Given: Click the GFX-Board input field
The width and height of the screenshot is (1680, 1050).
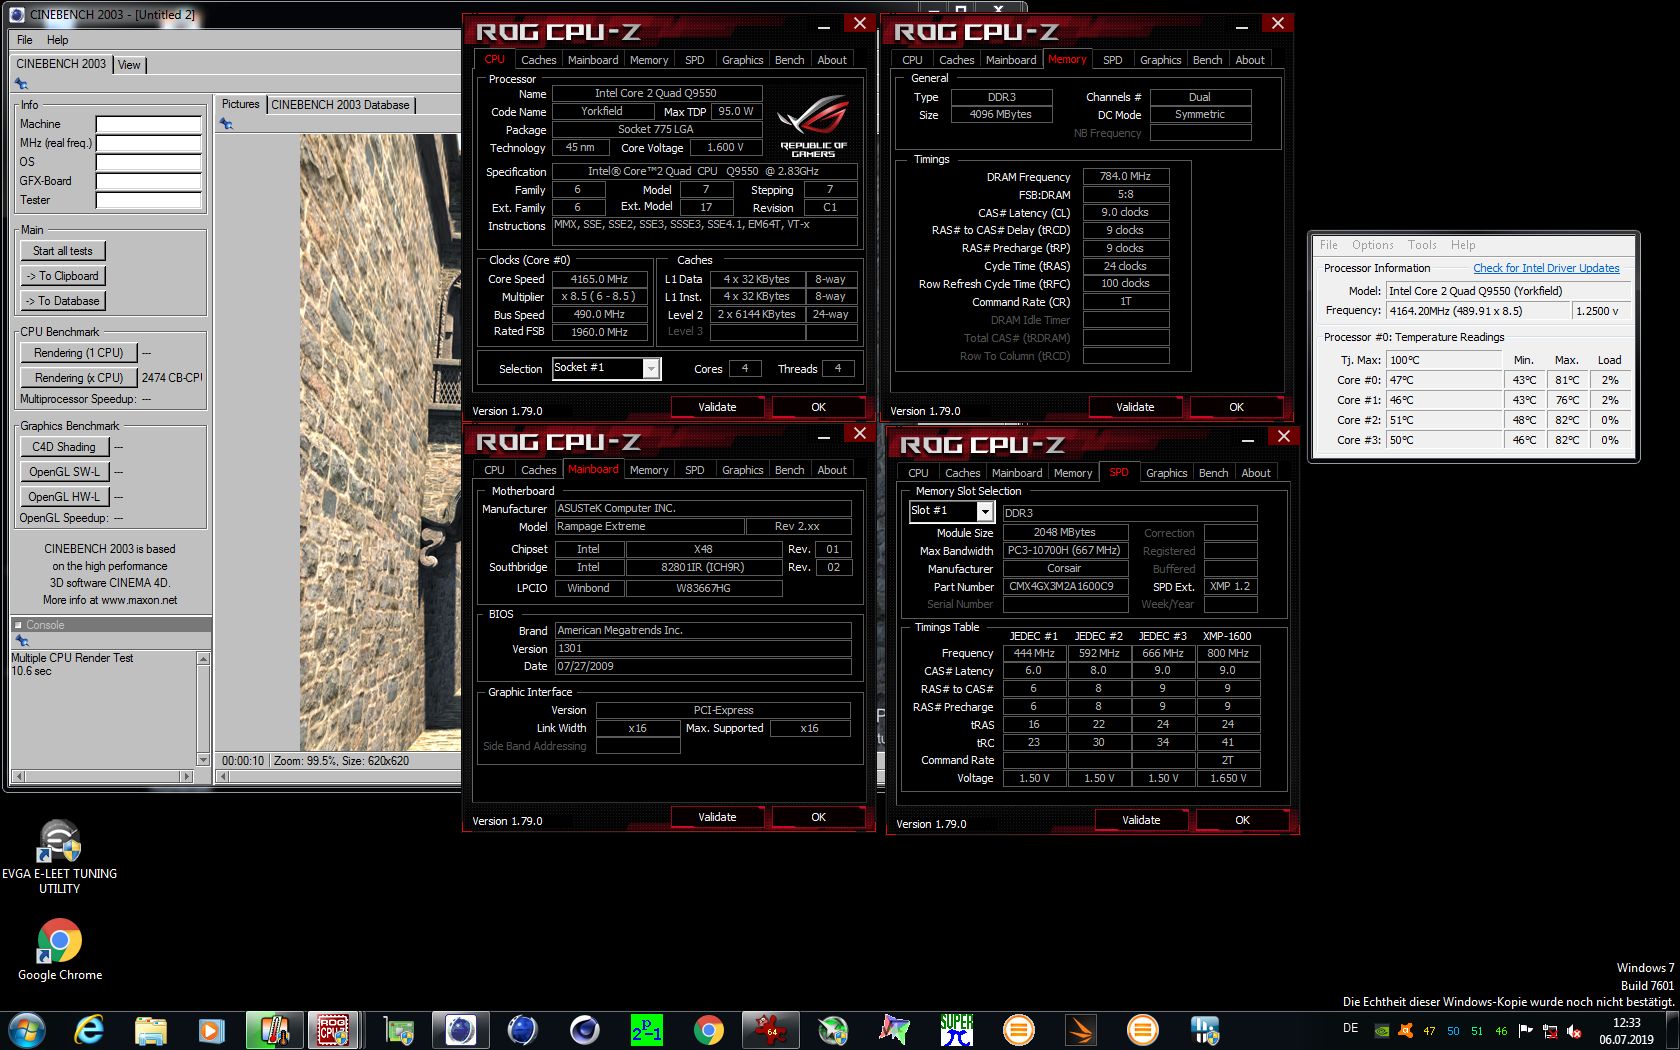Looking at the screenshot, I should point(149,182).
